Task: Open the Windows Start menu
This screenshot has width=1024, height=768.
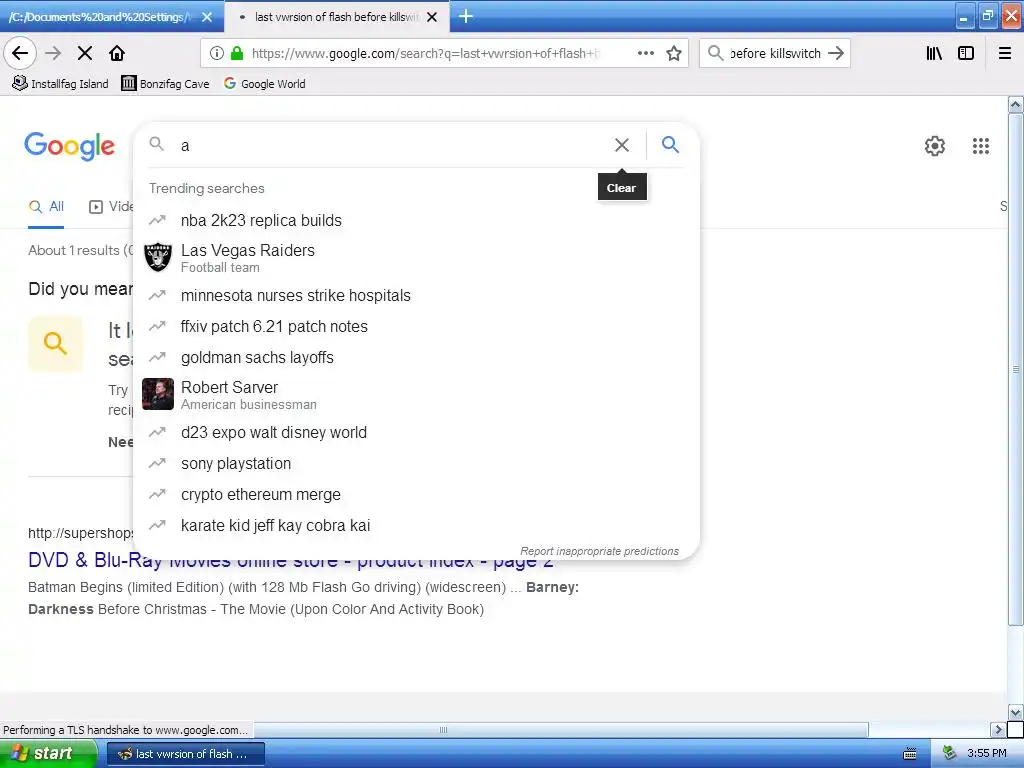Action: pyautogui.click(x=47, y=753)
